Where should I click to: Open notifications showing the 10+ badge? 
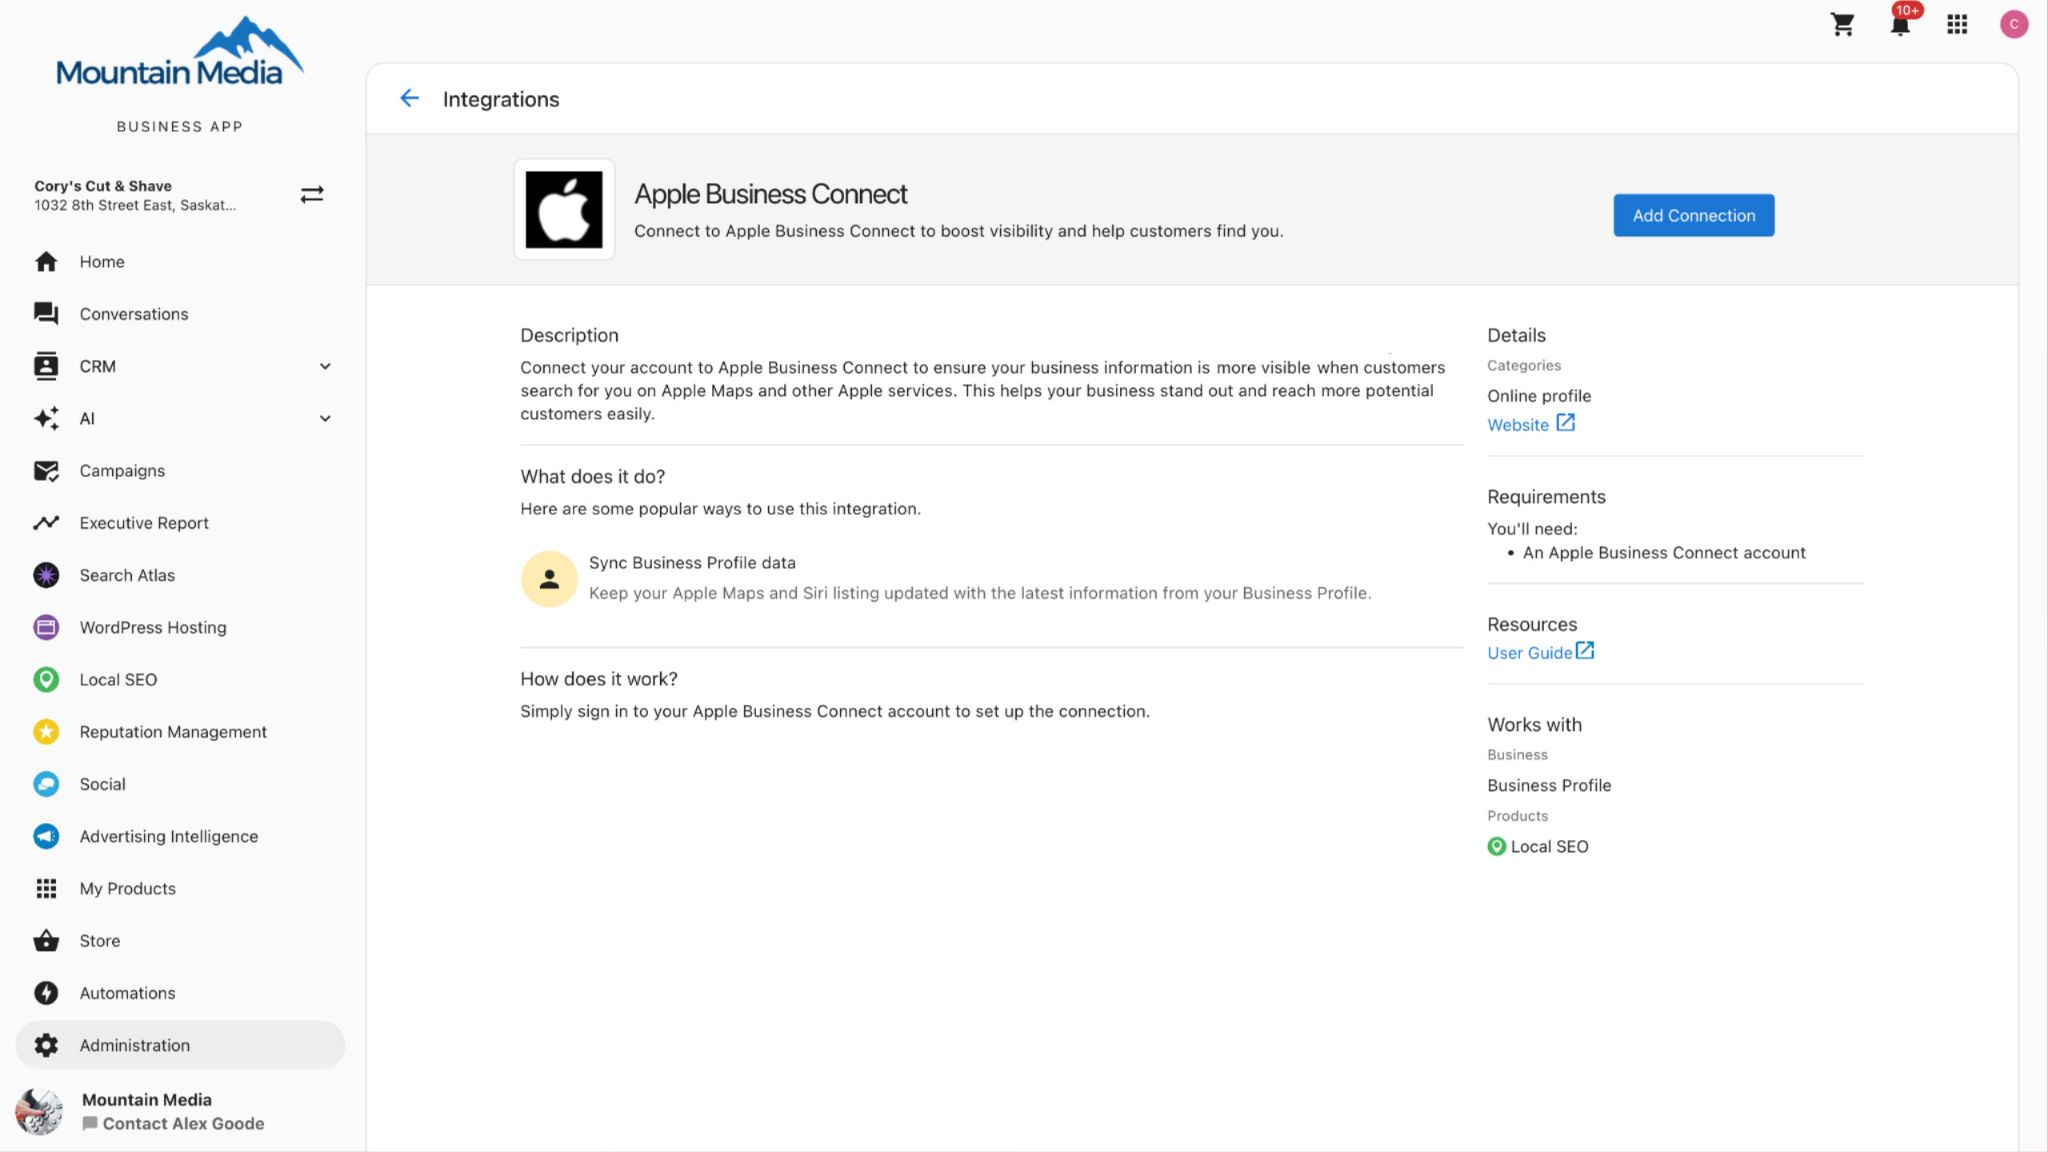click(1899, 23)
